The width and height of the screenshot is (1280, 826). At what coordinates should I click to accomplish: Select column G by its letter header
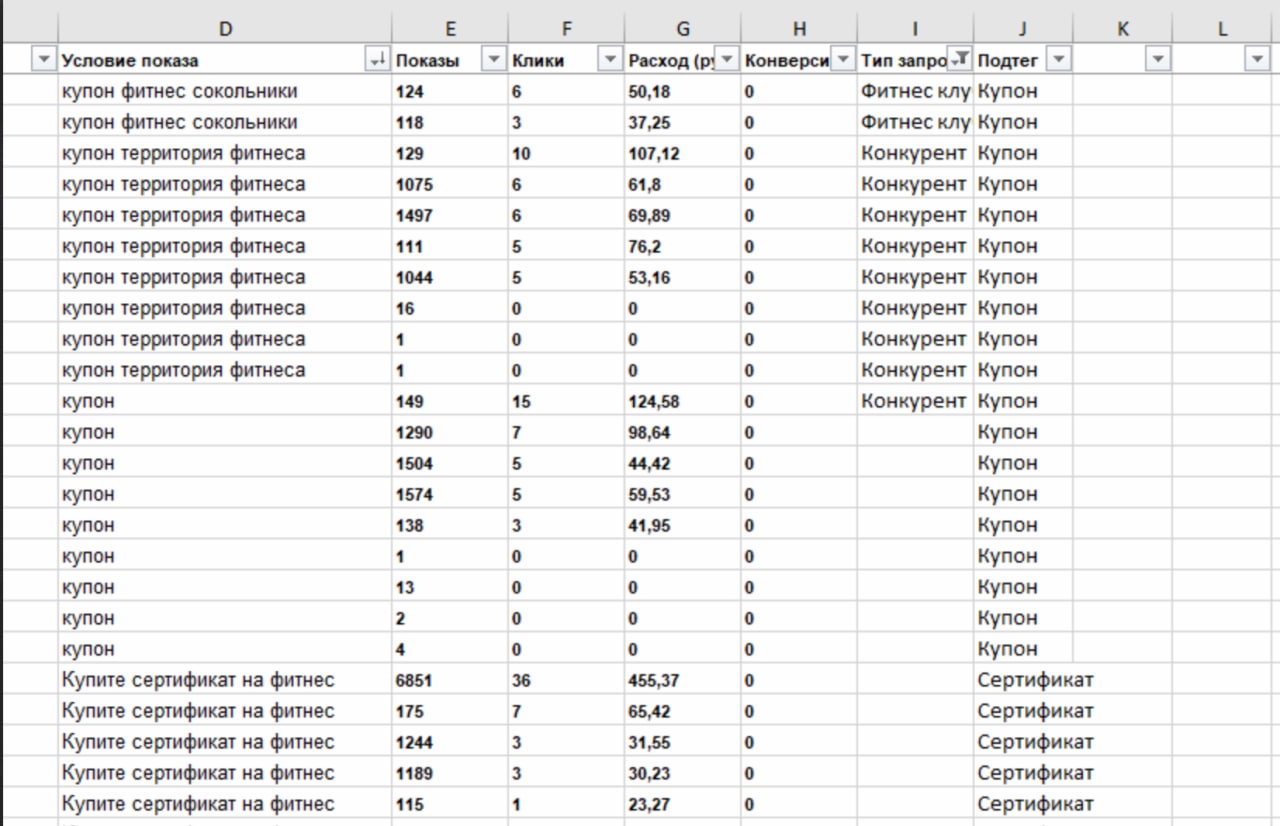683,29
